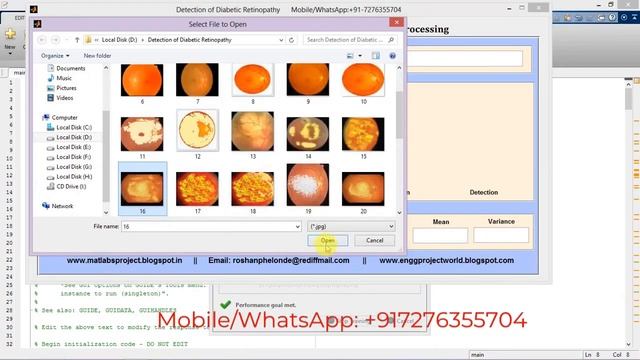Click New folder button

[97, 56]
